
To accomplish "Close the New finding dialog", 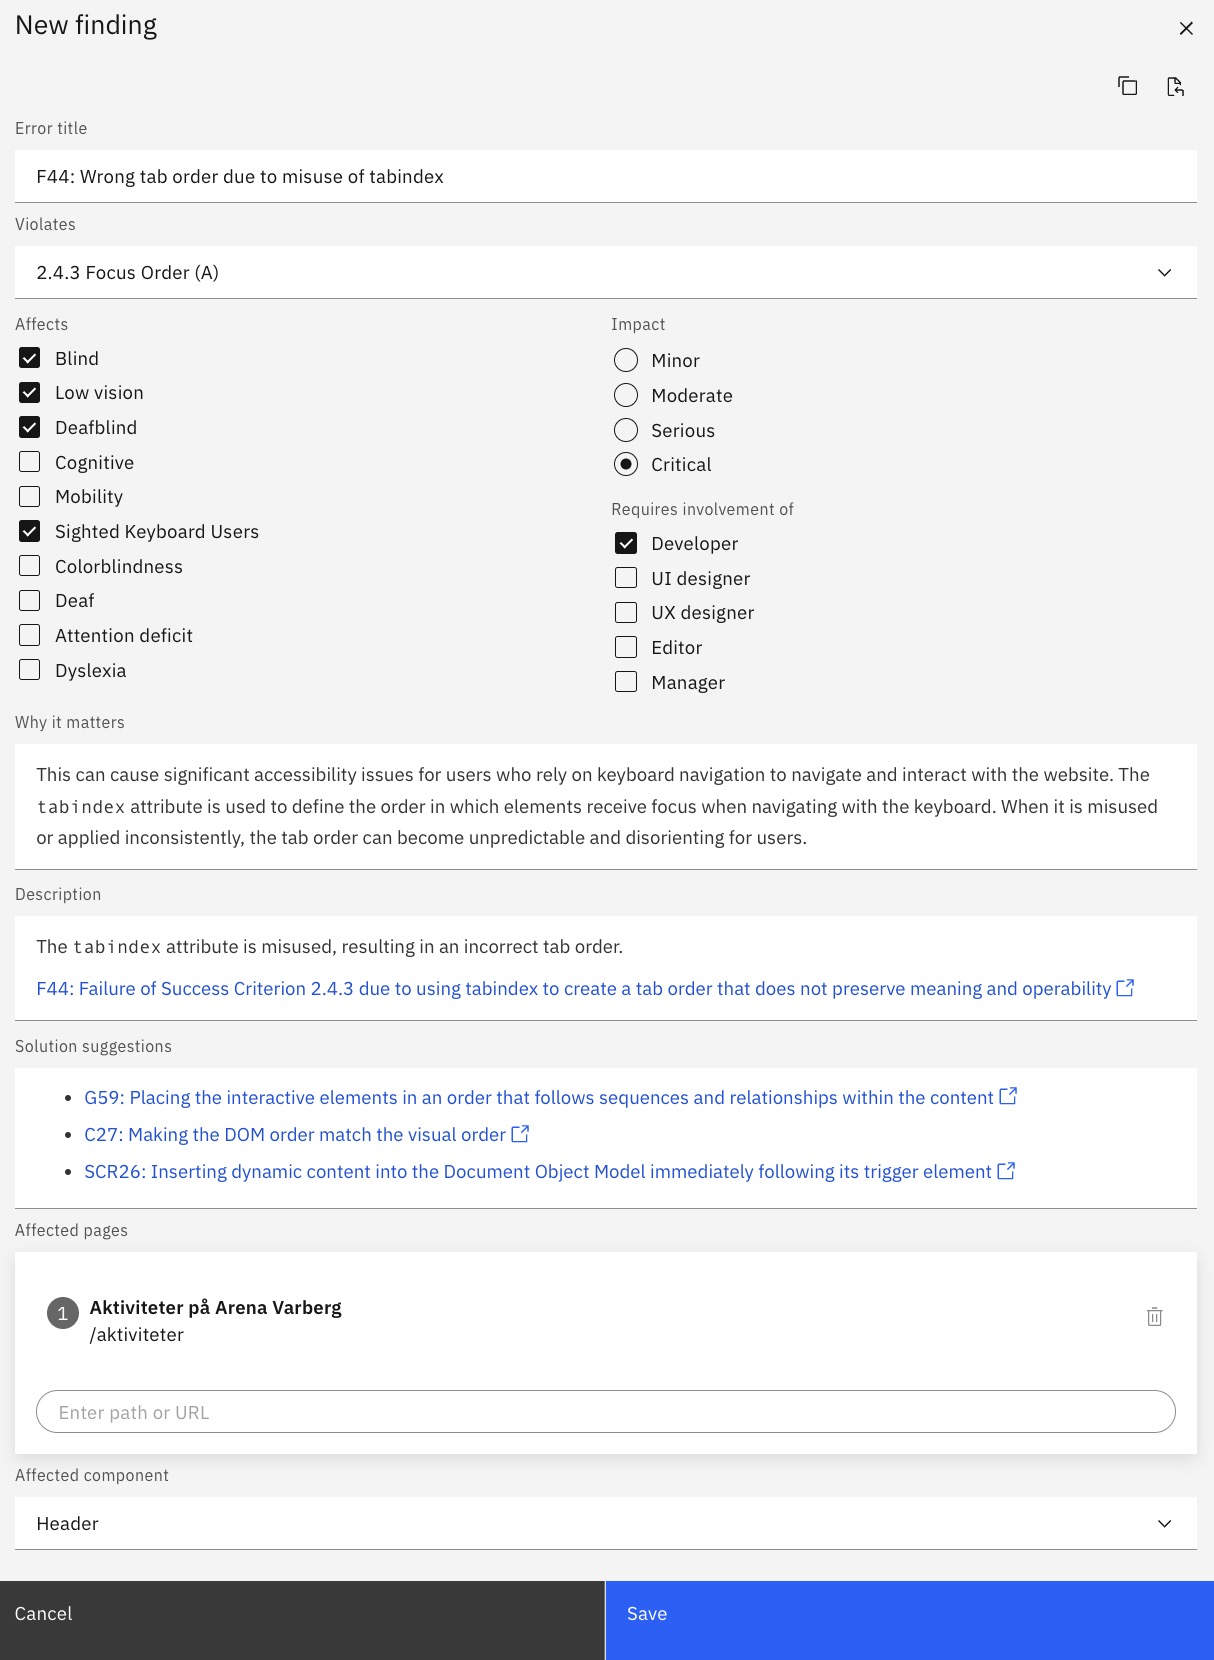I will tap(1186, 28).
